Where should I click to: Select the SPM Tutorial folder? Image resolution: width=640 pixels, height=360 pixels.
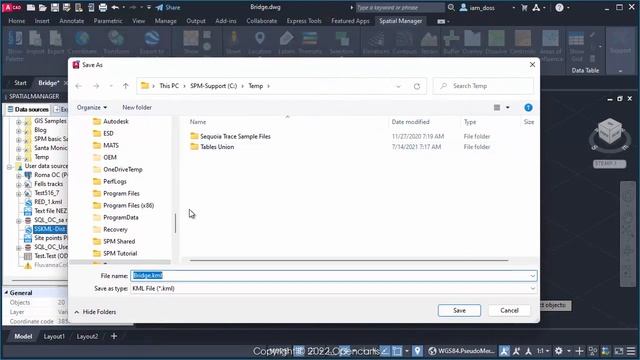(x=115, y=253)
